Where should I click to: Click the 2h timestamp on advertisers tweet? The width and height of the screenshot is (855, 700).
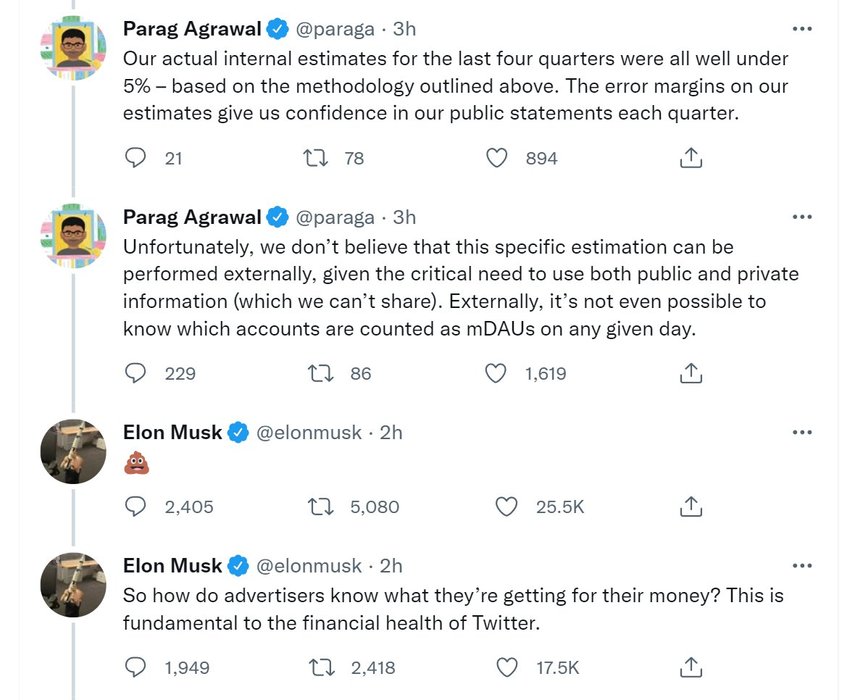[x=391, y=566]
